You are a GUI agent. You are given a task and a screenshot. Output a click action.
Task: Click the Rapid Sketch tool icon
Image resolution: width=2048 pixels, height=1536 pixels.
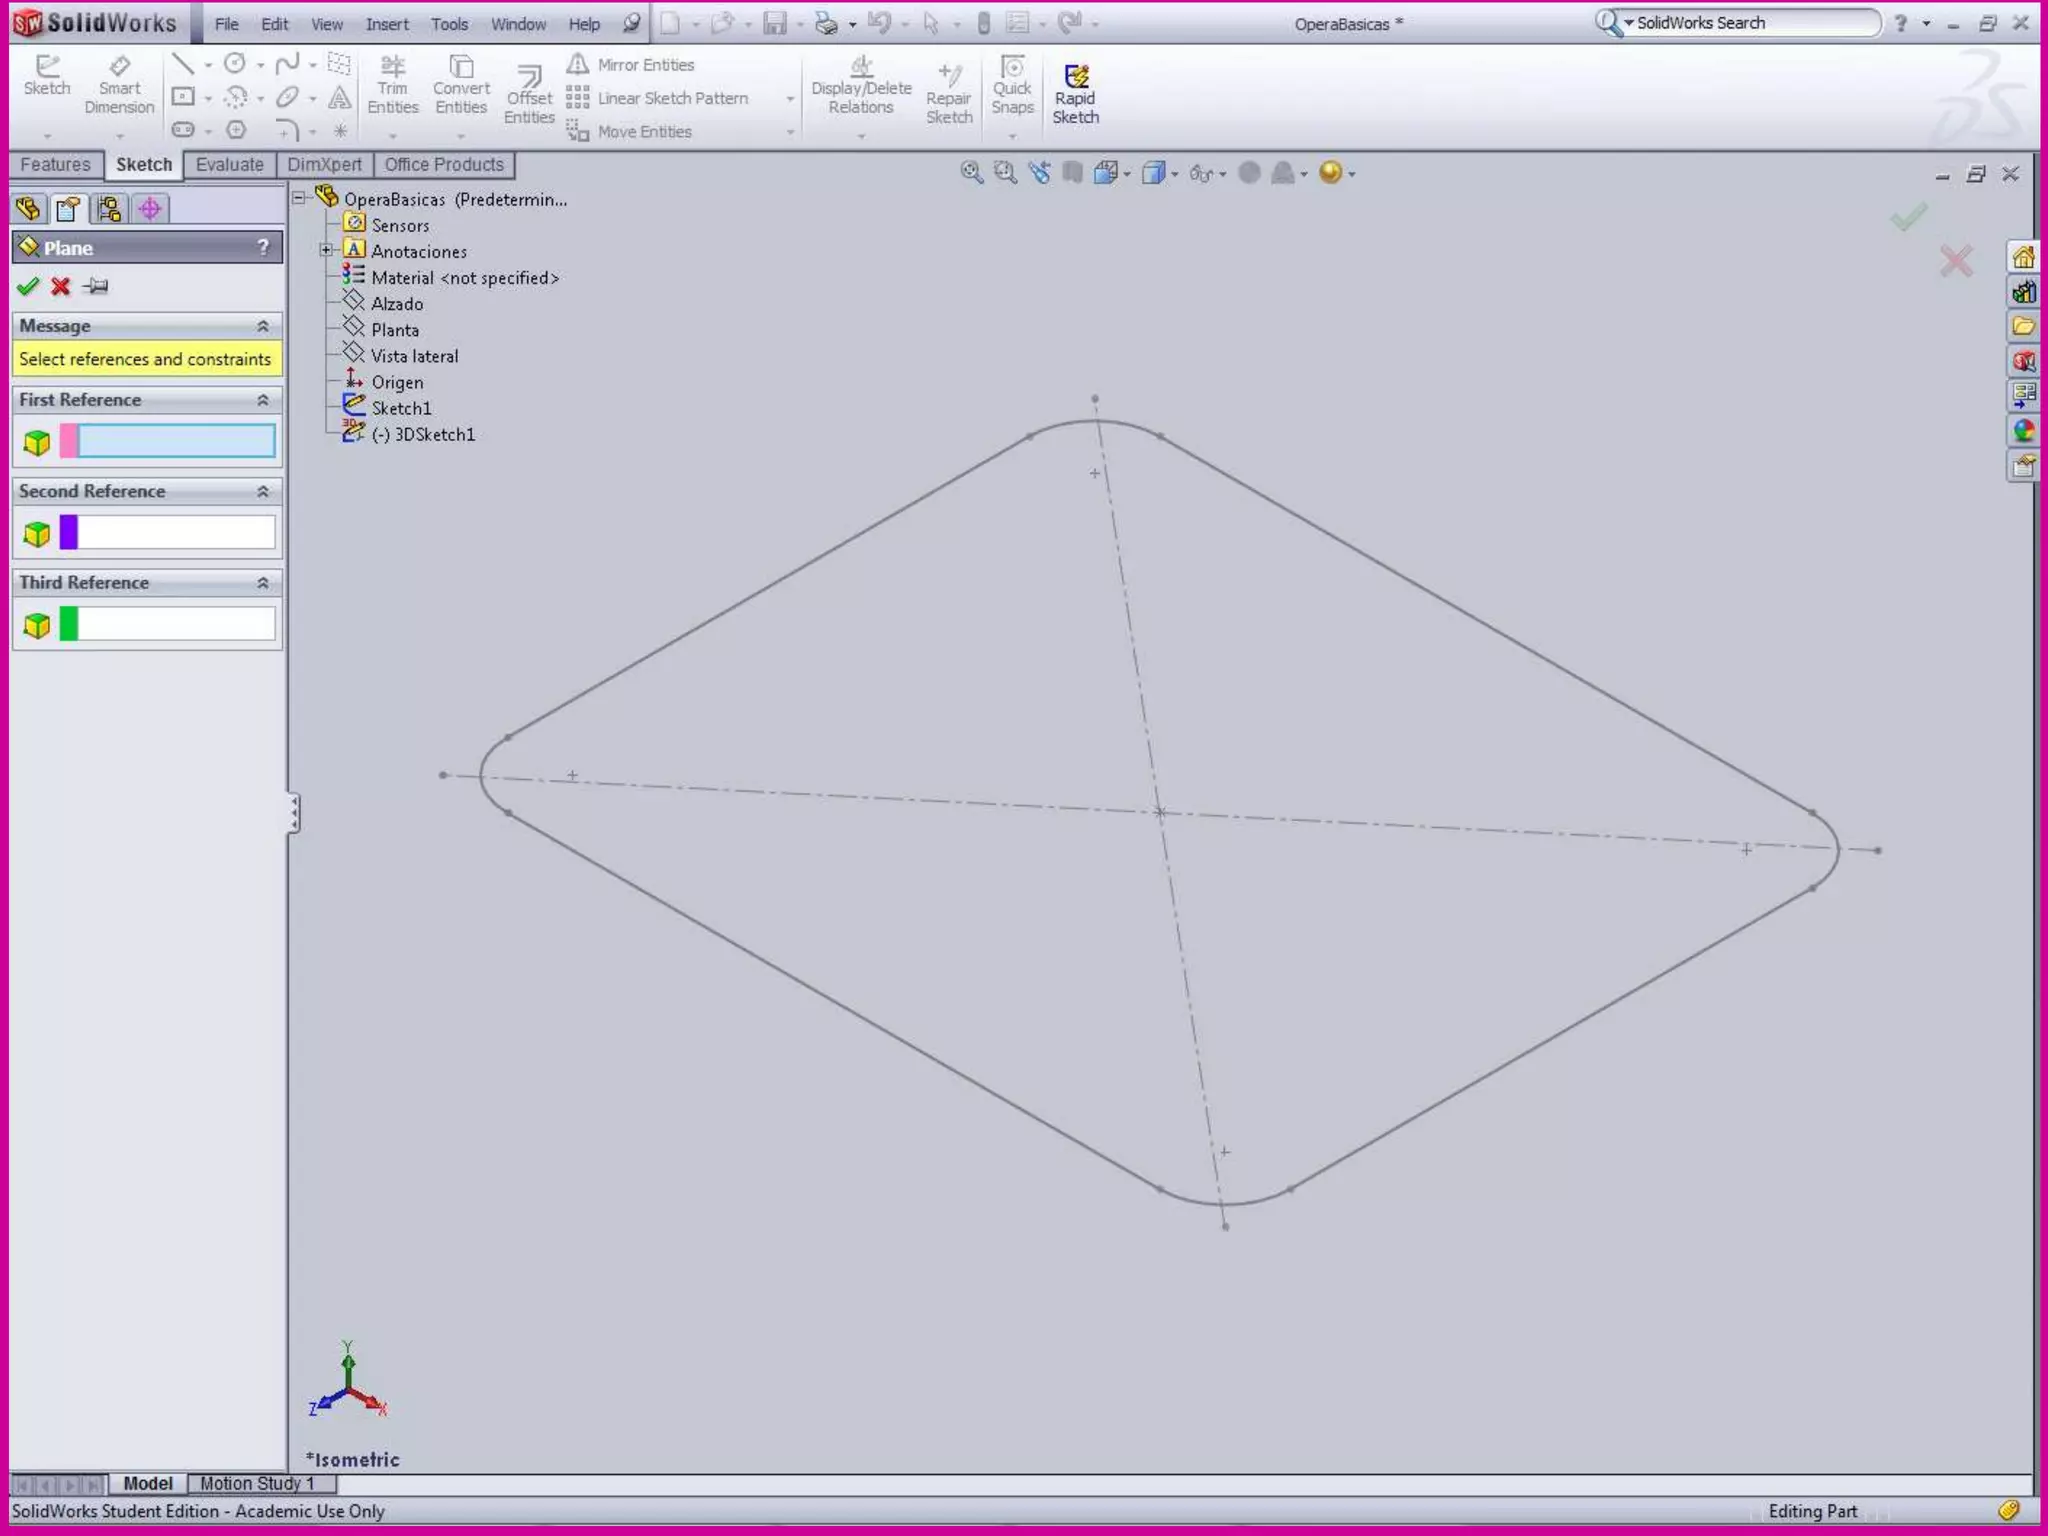click(x=1076, y=78)
